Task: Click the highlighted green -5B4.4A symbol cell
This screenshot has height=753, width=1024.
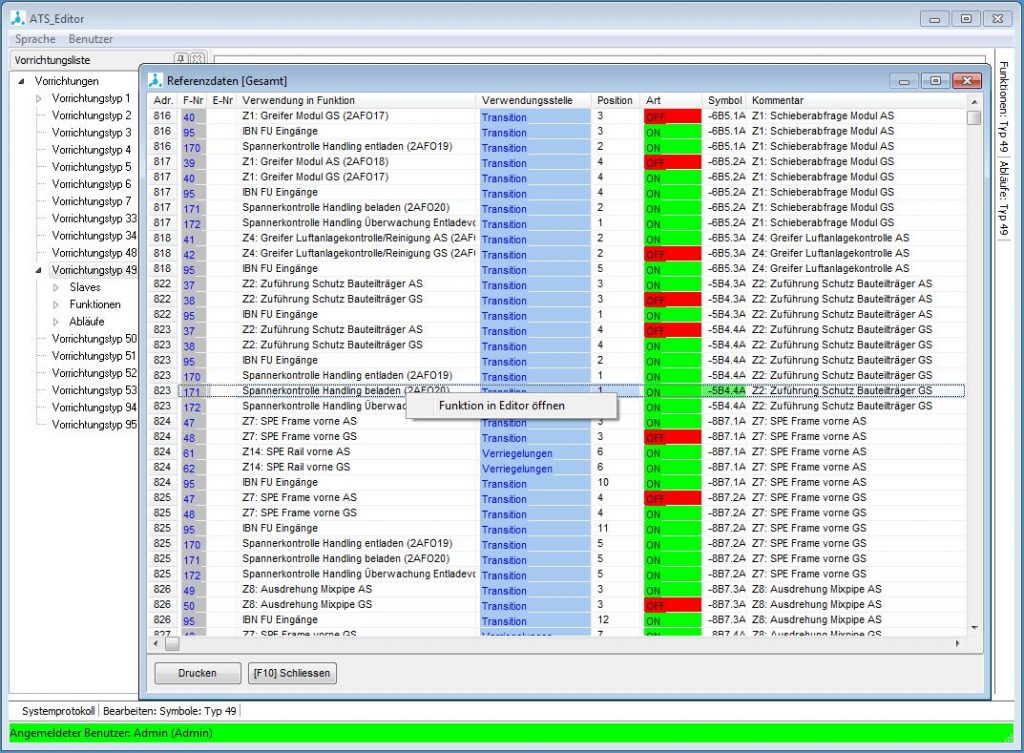Action: click(x=722, y=391)
